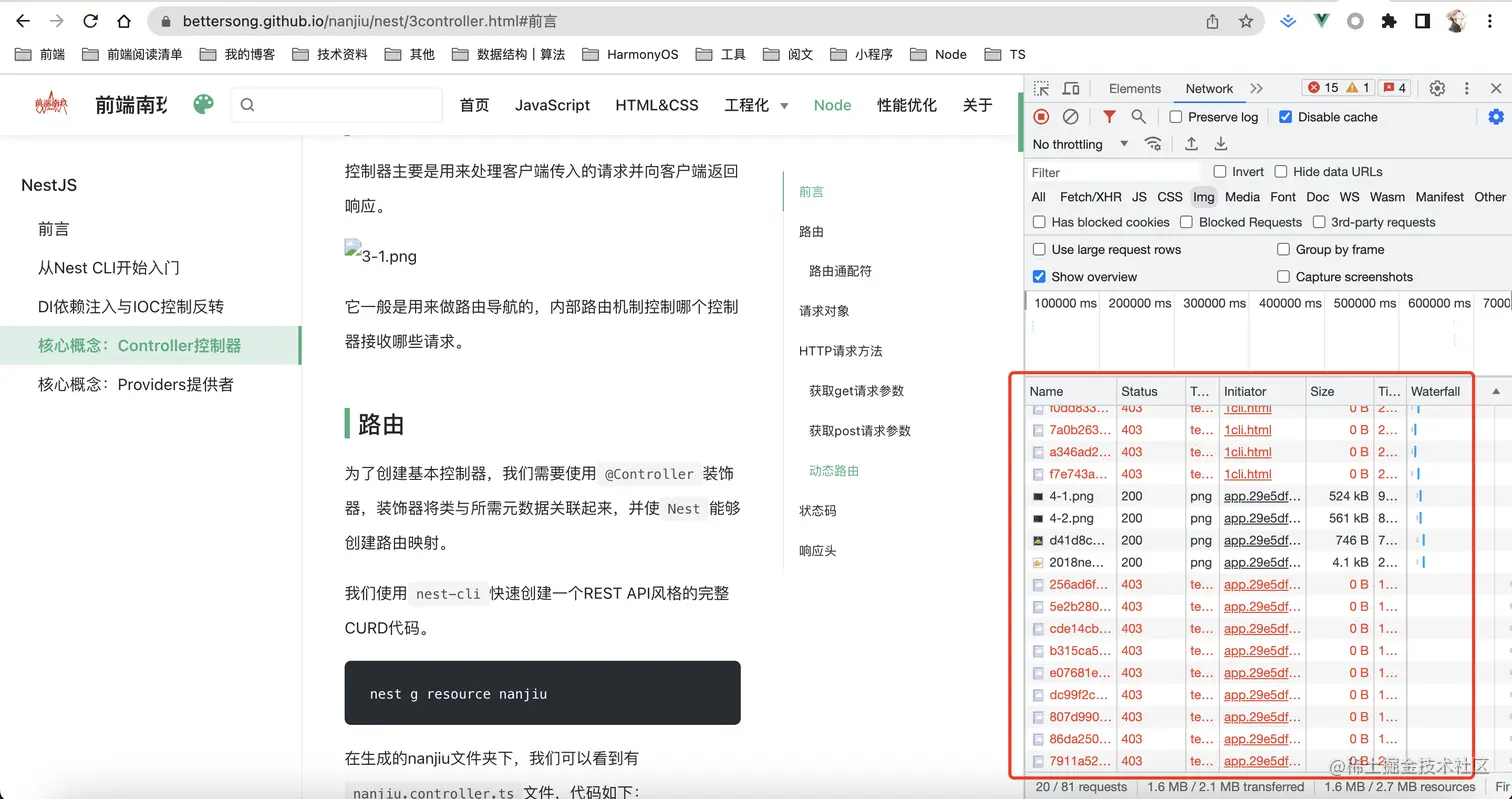Check Use large request rows

tap(1039, 249)
